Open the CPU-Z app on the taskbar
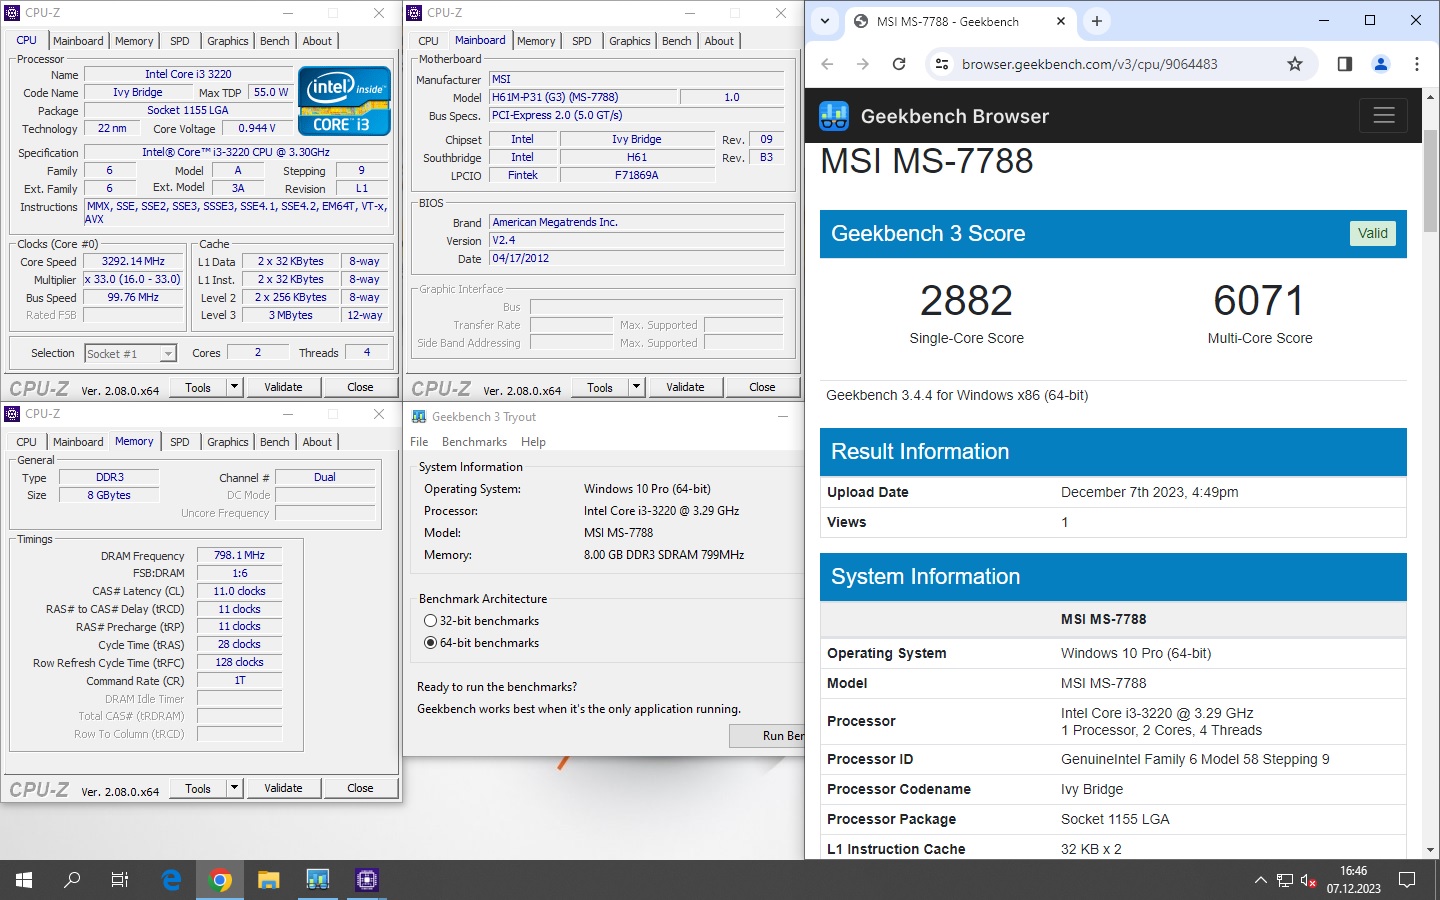Image resolution: width=1440 pixels, height=900 pixels. pos(367,880)
